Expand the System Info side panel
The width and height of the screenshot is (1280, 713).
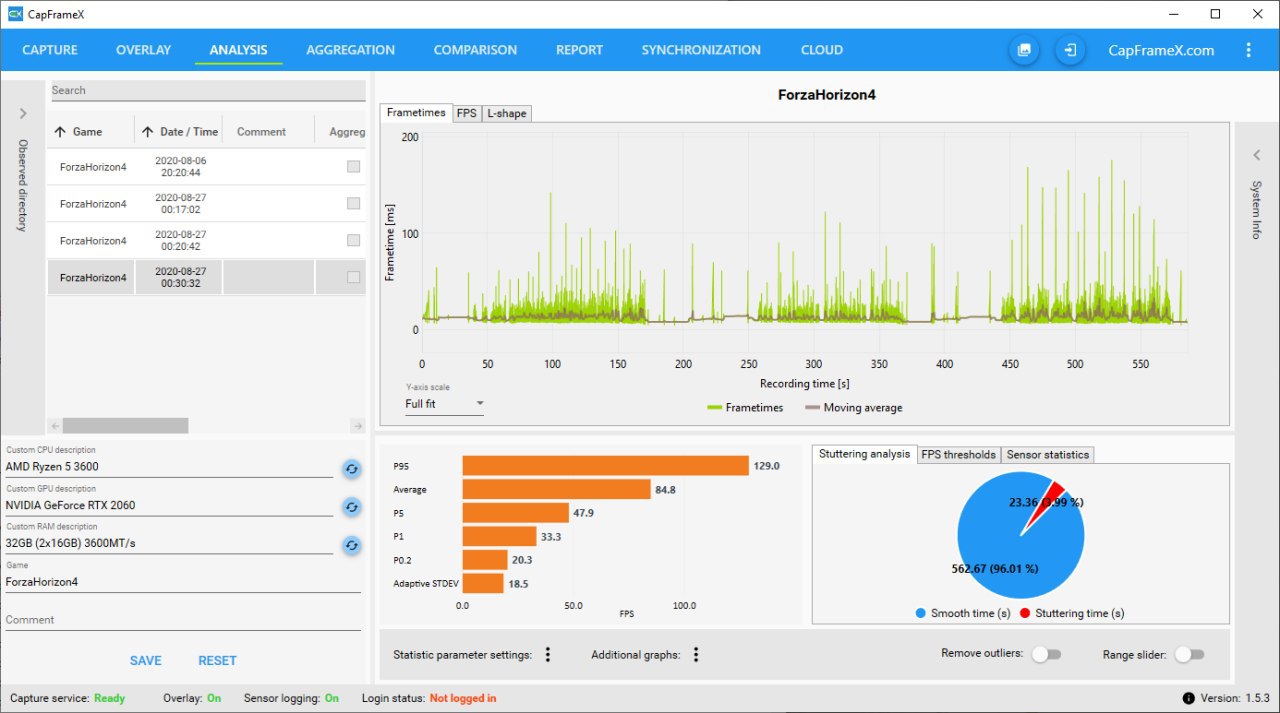pyautogui.click(x=1257, y=155)
